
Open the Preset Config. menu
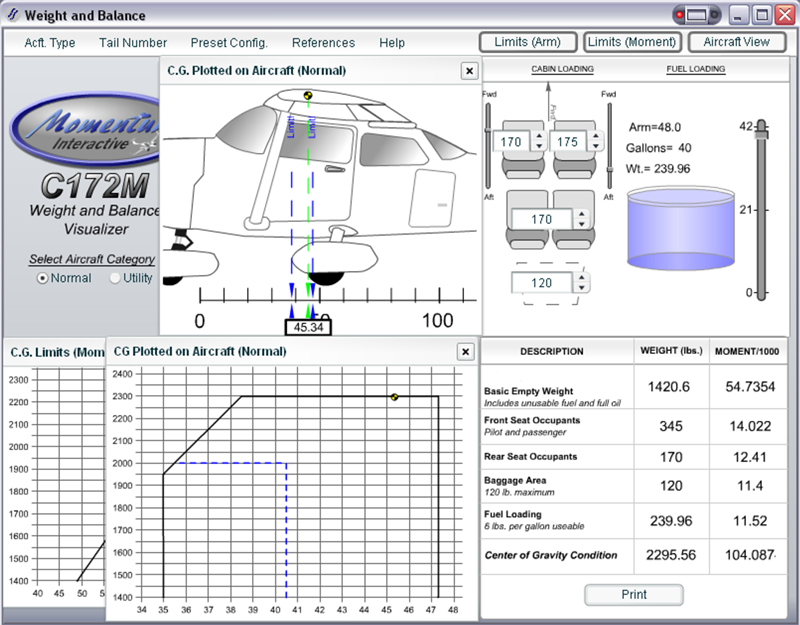coord(229,43)
